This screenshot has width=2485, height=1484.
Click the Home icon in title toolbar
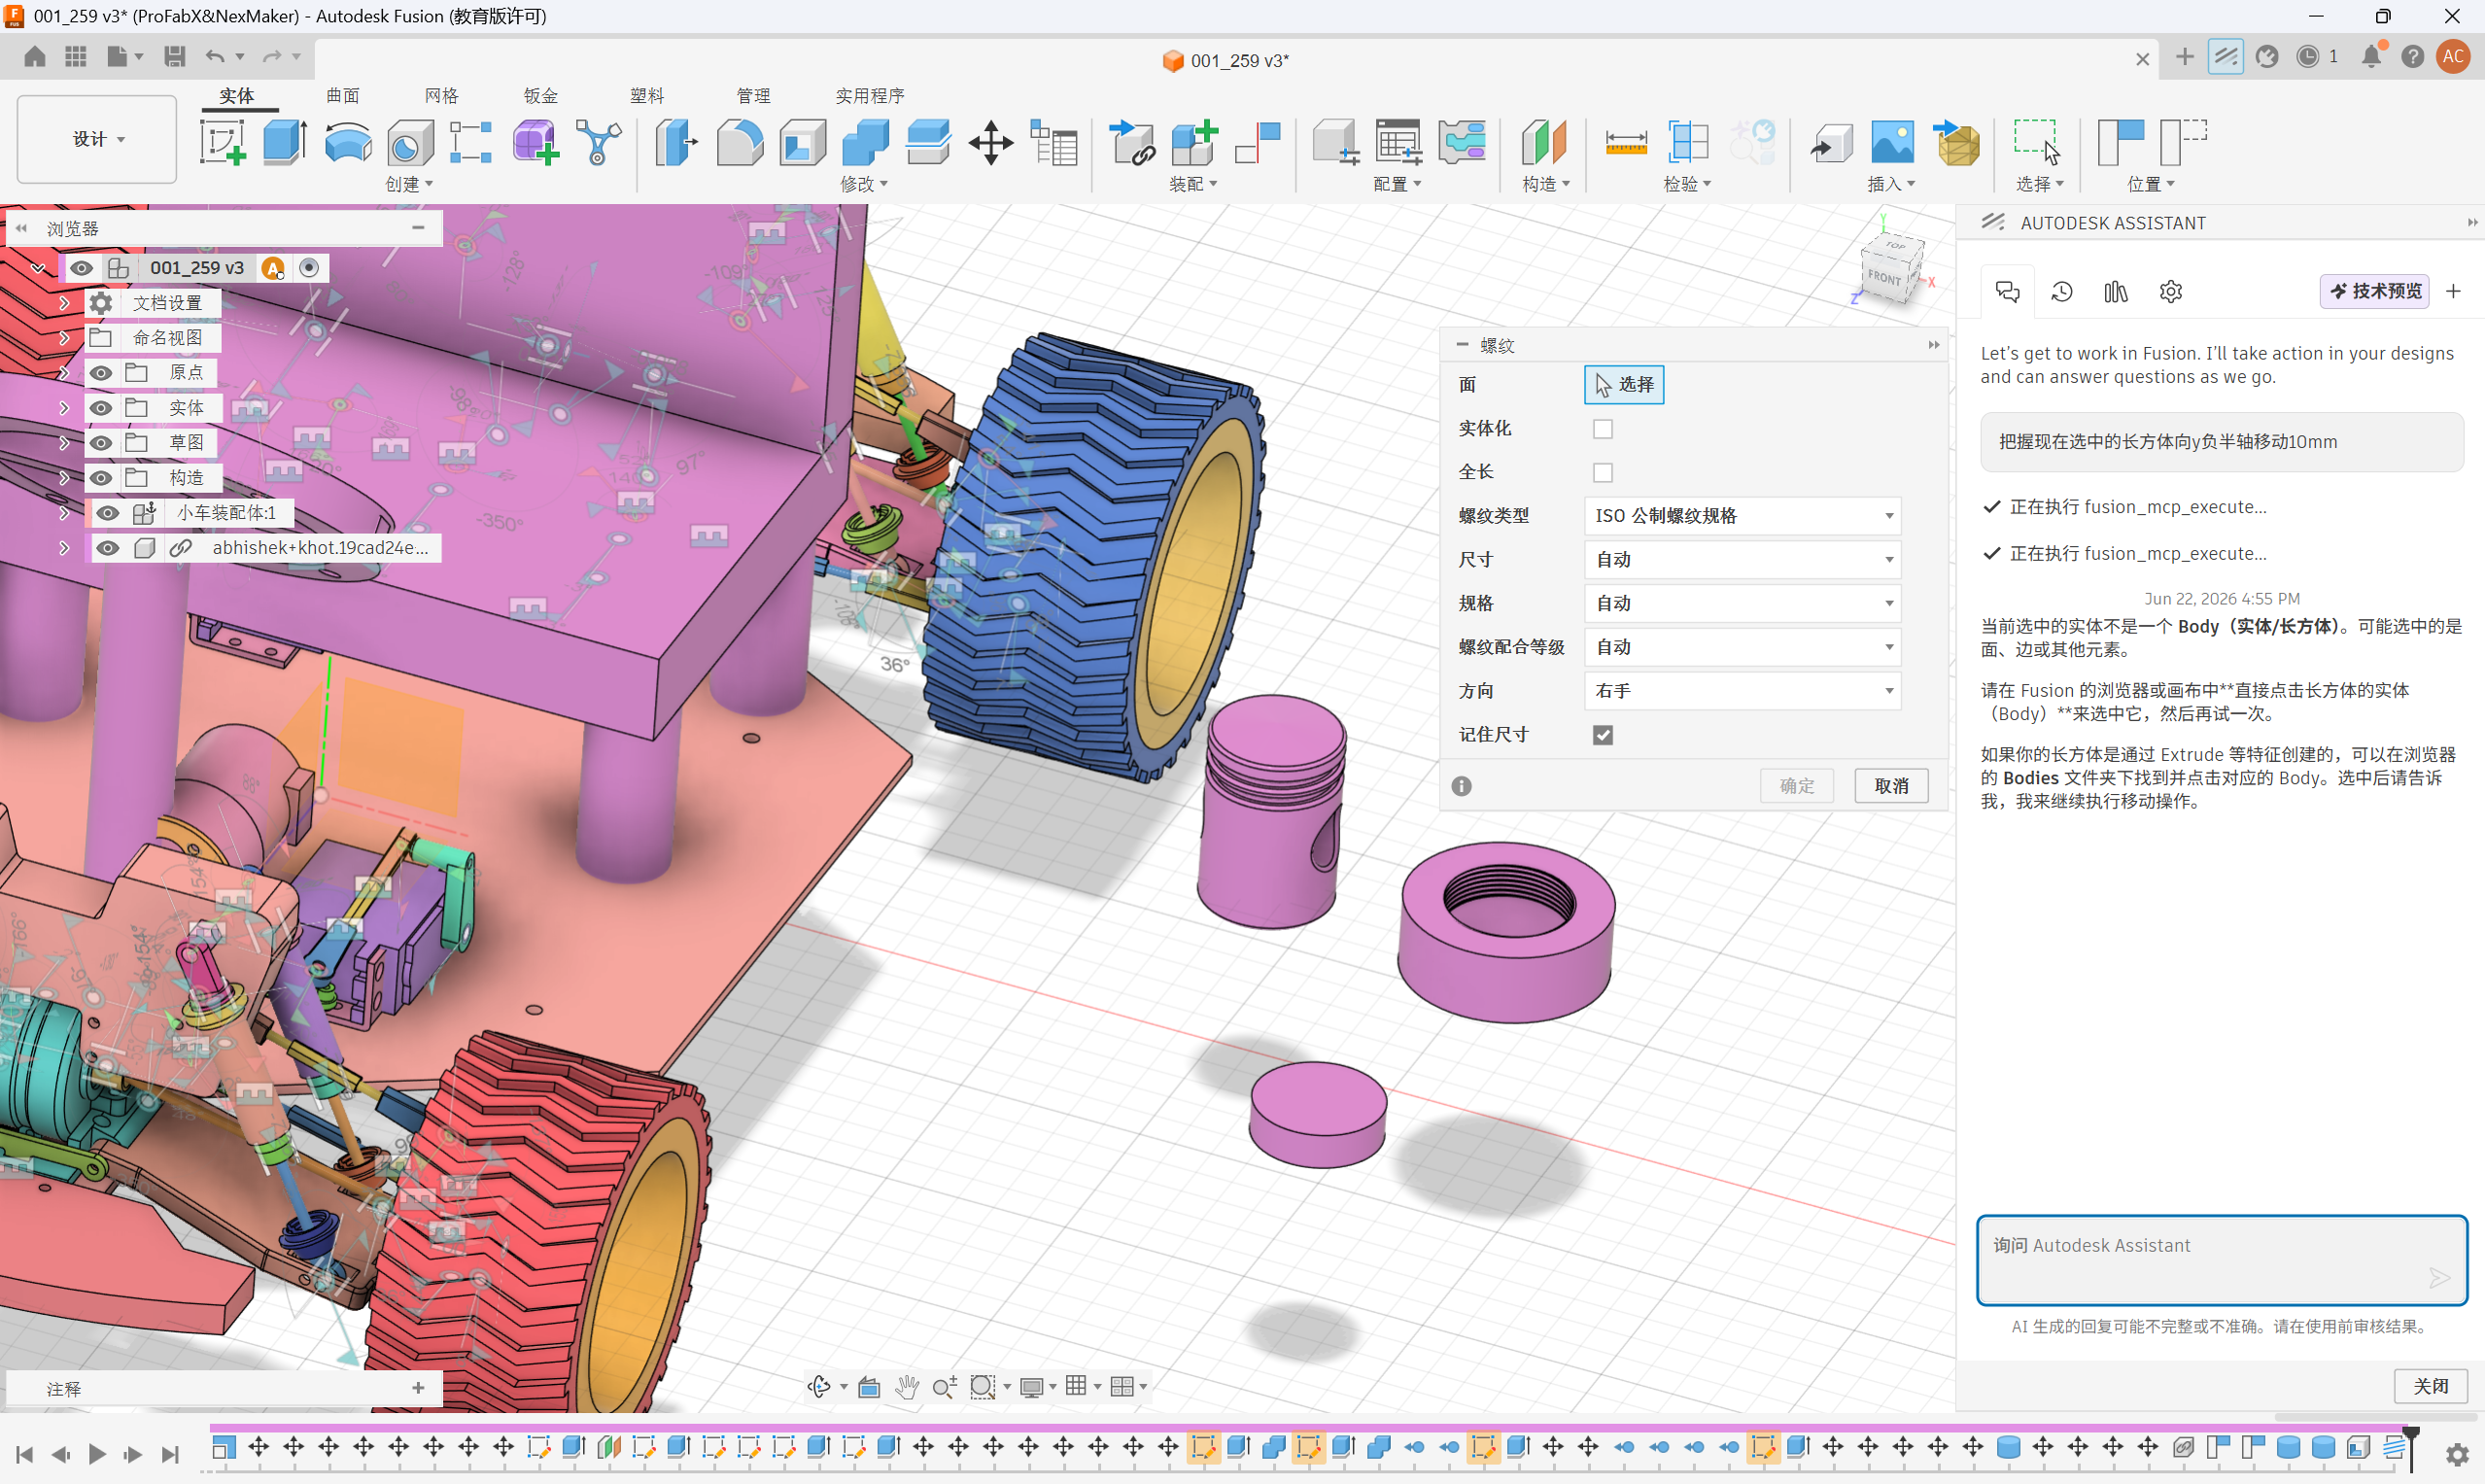[x=35, y=56]
